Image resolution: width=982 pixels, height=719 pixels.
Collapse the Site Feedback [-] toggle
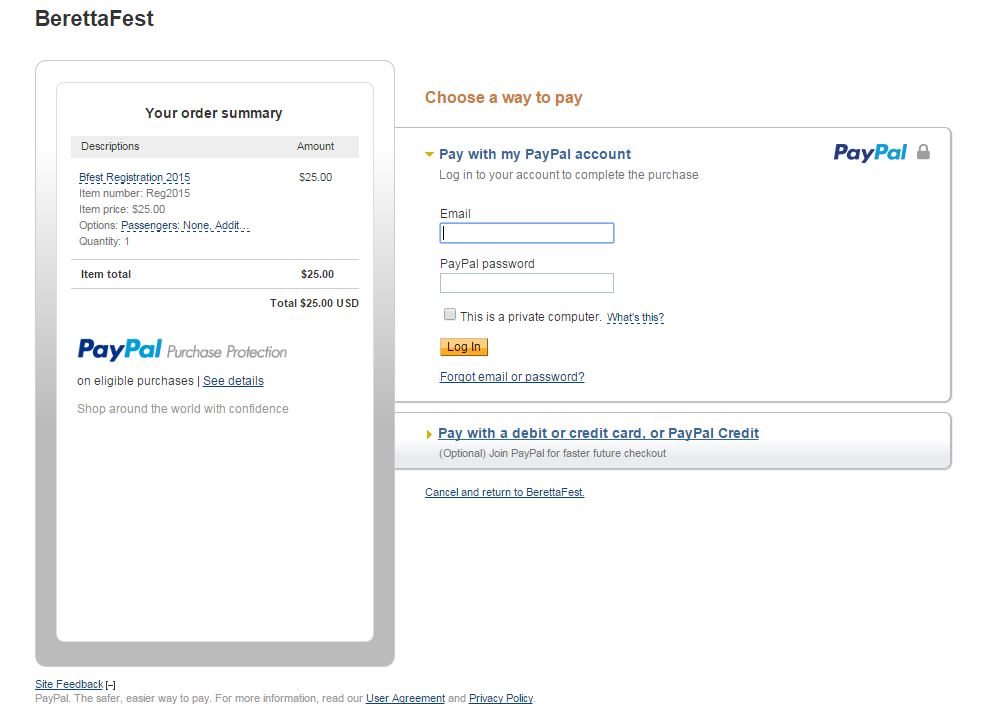pos(111,685)
